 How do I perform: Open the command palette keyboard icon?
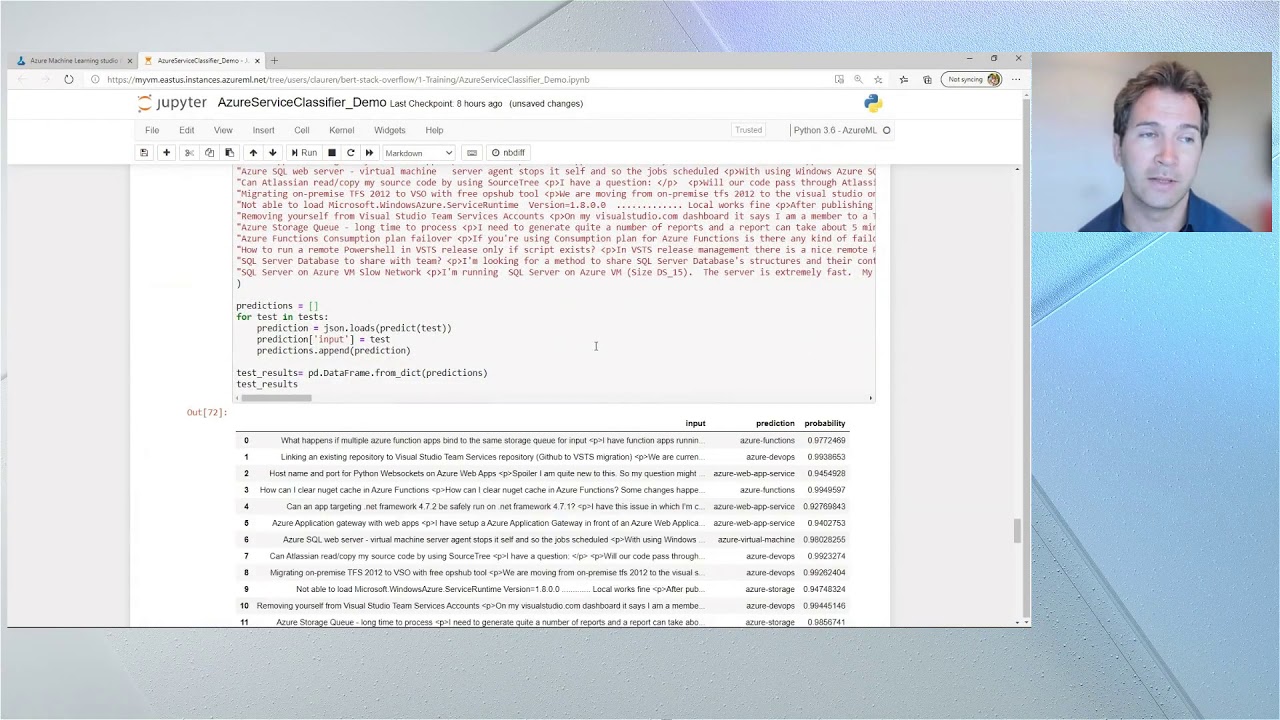tap(472, 153)
